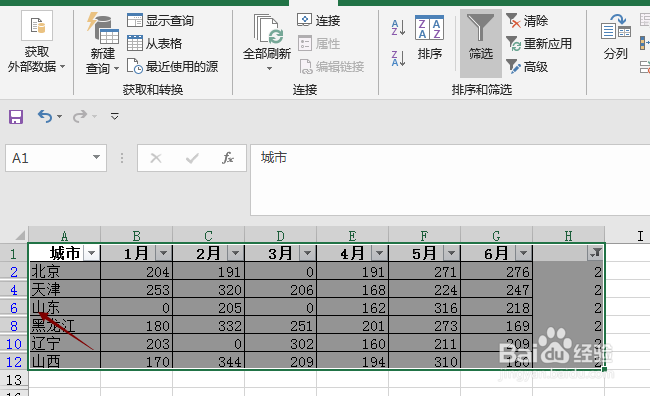650x396 pixels.
Task: Select row 6 header
Action: [x=14, y=308]
